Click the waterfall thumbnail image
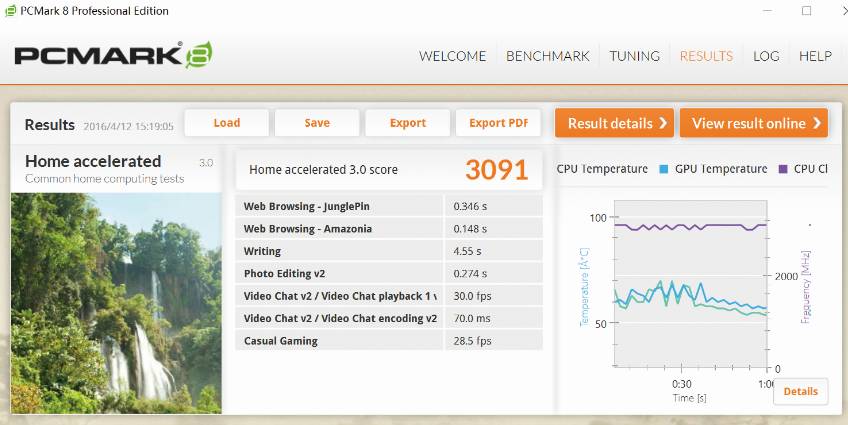 coord(116,303)
